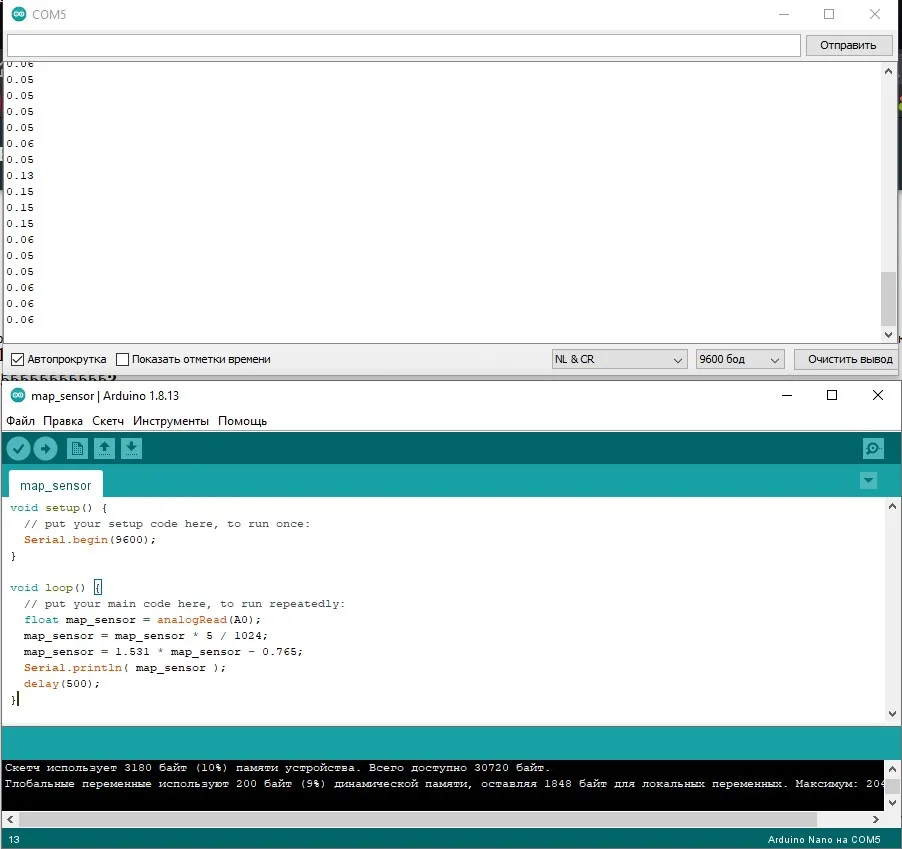Create a new sketch with New icon

coord(77,449)
